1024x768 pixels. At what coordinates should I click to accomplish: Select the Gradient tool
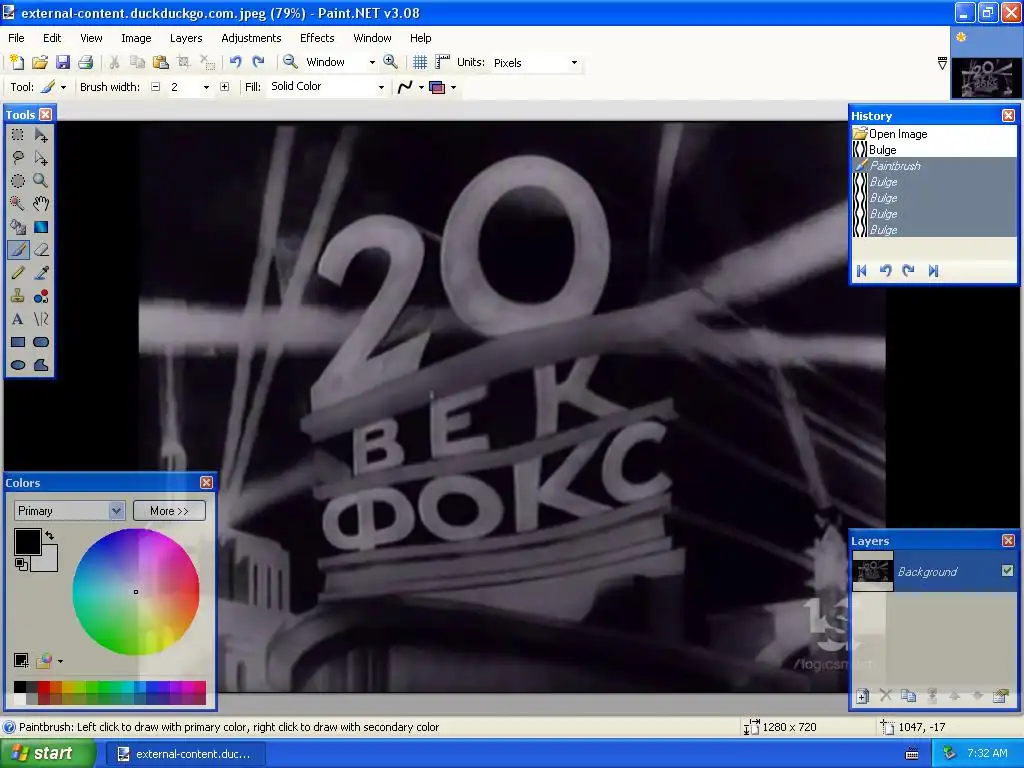(x=41, y=227)
